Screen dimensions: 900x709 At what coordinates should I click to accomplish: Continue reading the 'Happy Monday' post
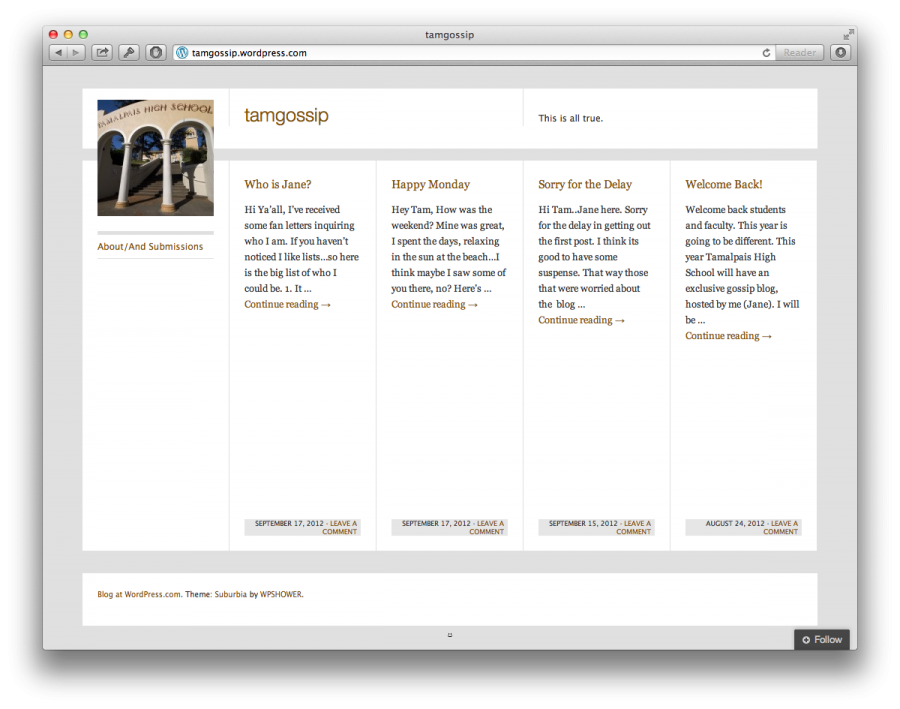pos(435,304)
